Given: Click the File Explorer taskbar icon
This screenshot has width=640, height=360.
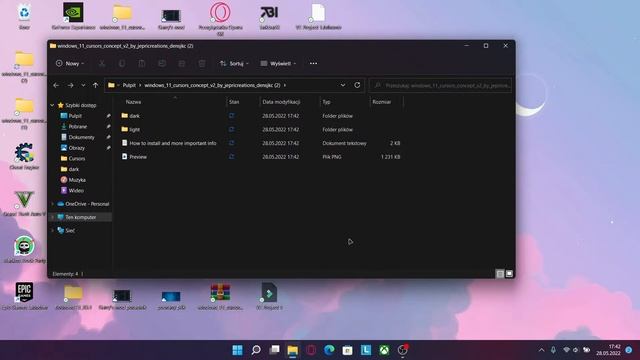Looking at the screenshot, I should coord(293,350).
